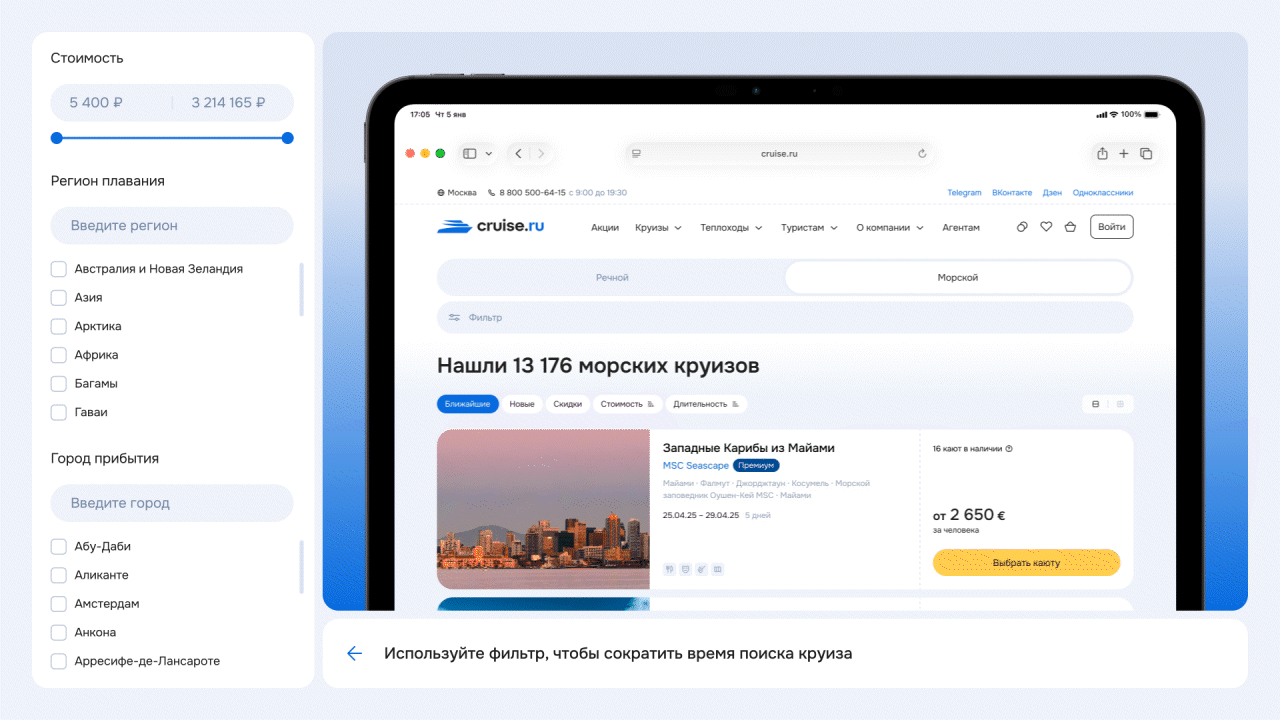Click the Введите регион input field
The width and height of the screenshot is (1280, 720).
(171, 225)
